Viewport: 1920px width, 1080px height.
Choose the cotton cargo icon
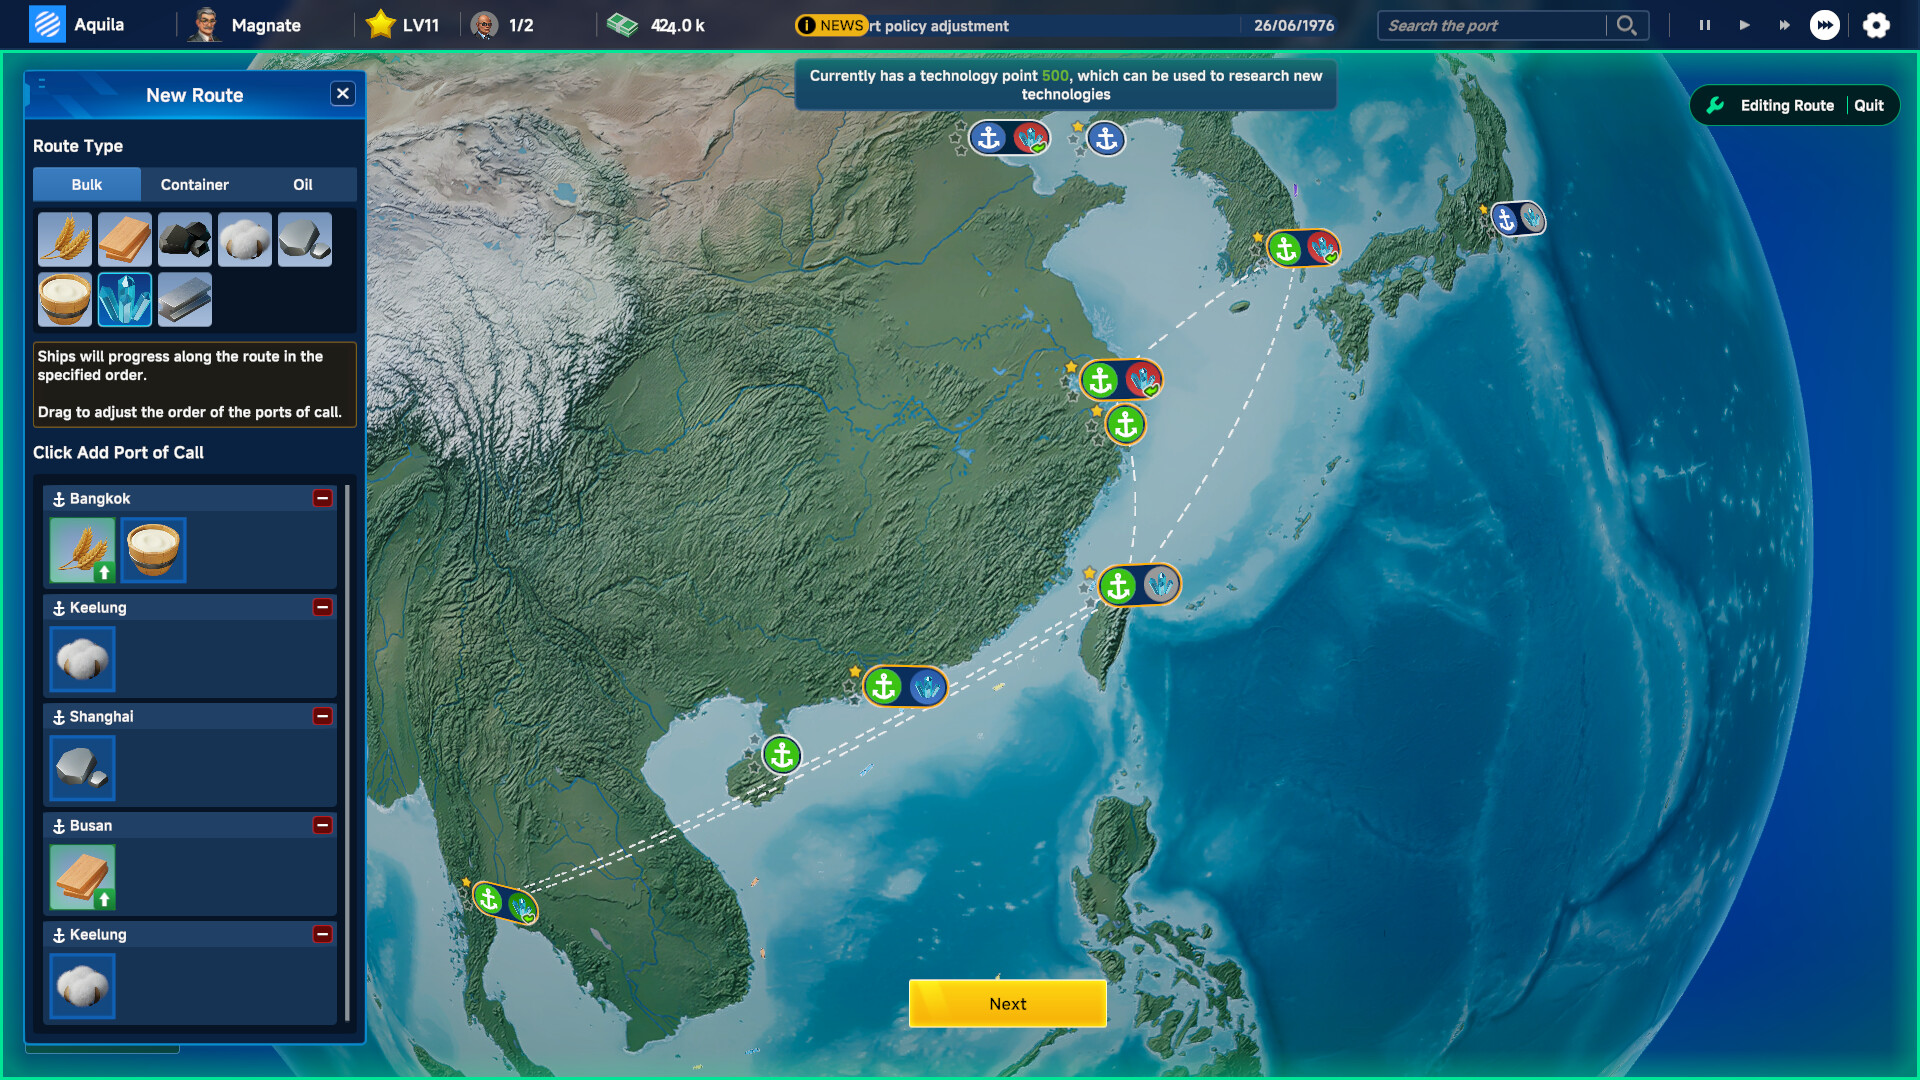[245, 239]
